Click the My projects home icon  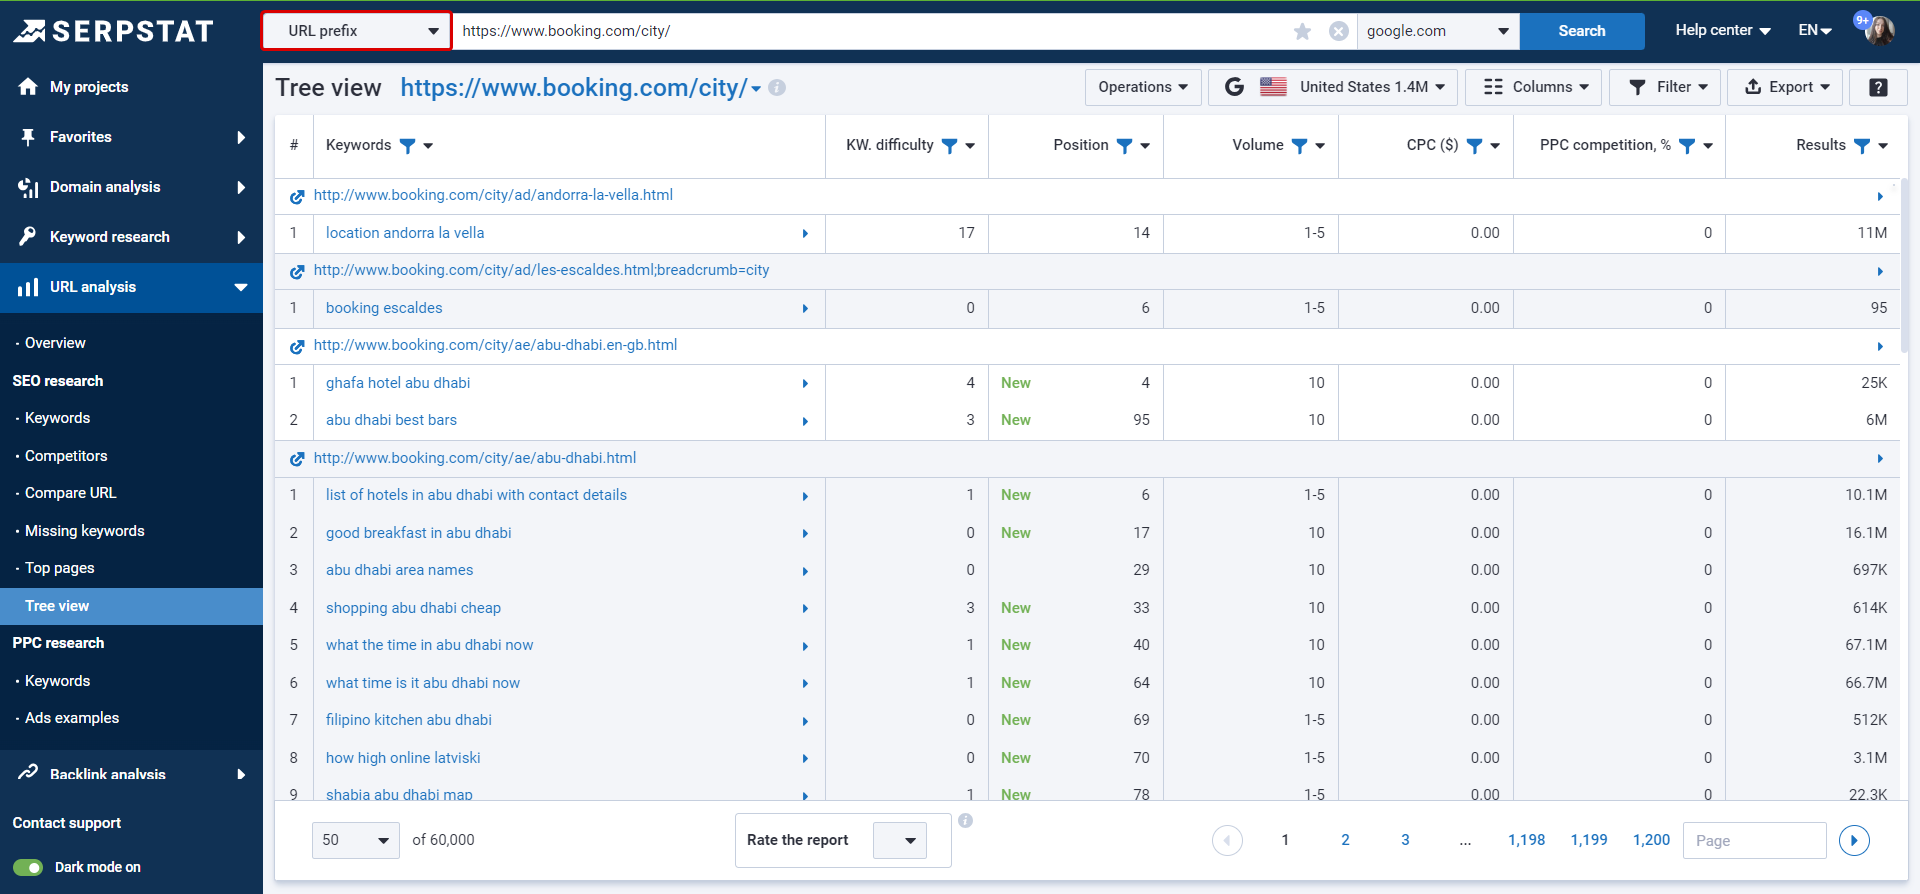[28, 87]
